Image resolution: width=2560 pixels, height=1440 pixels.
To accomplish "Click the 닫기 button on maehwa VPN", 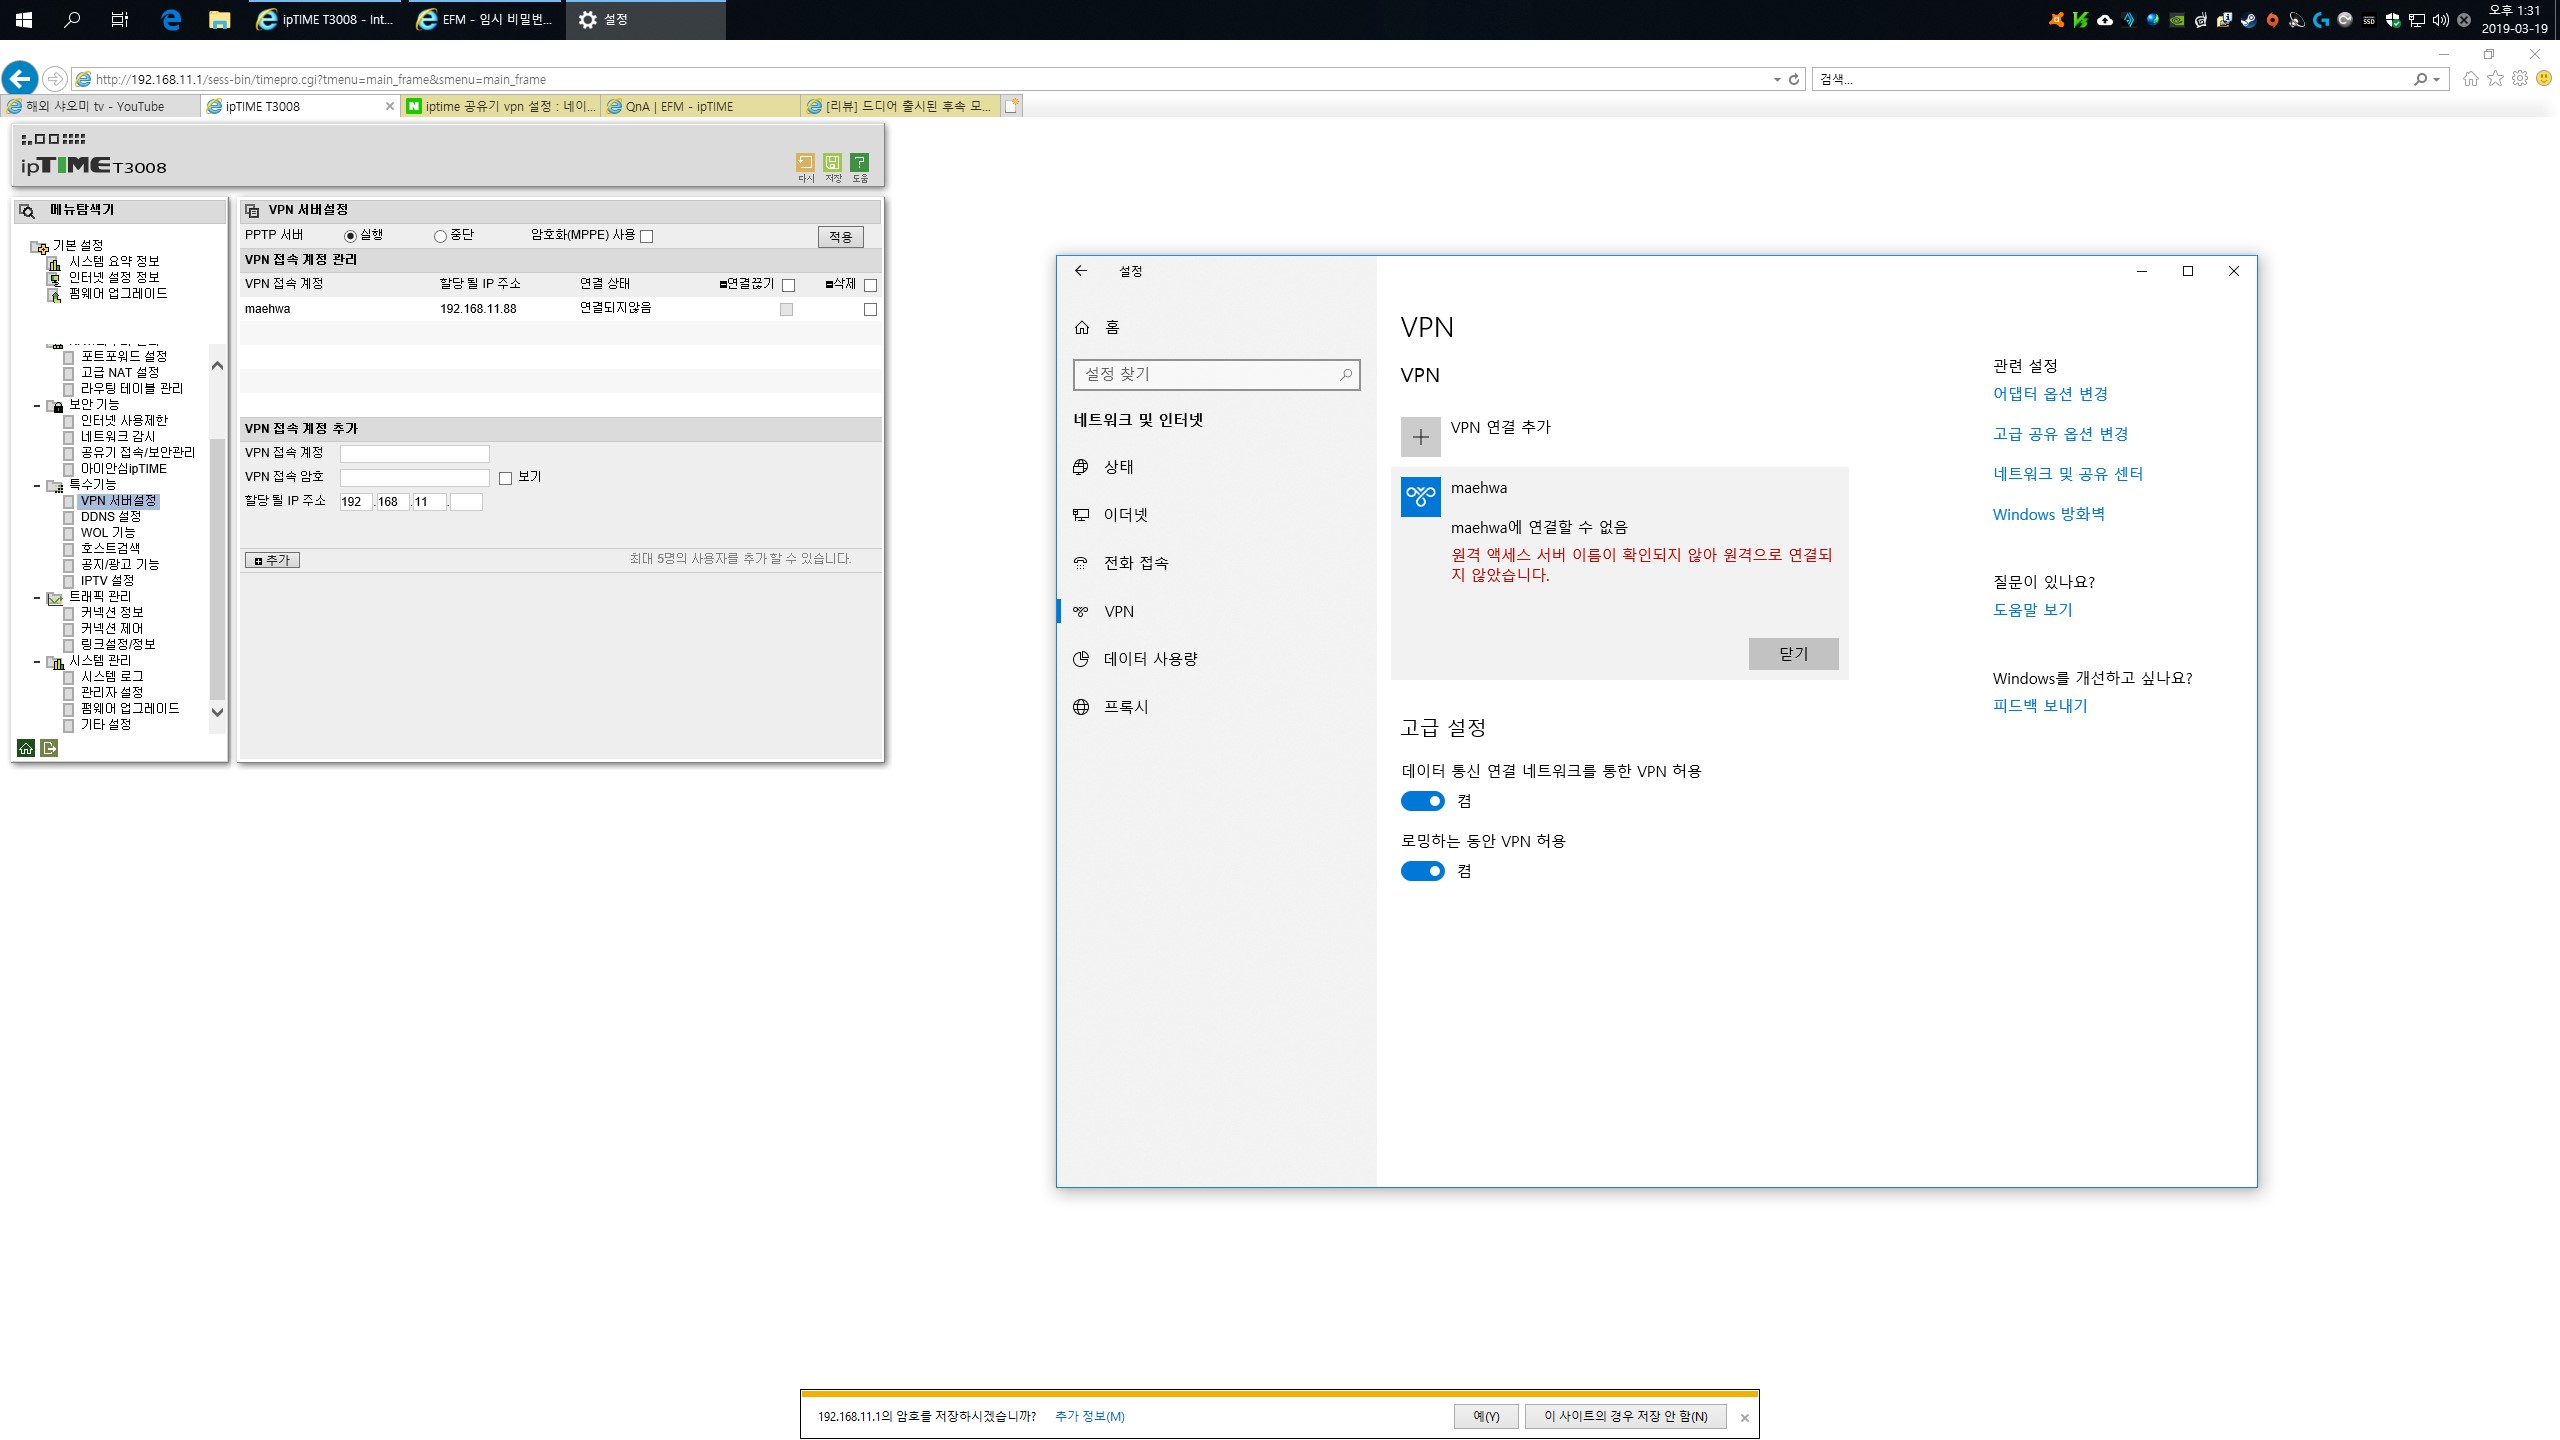I will point(1793,653).
